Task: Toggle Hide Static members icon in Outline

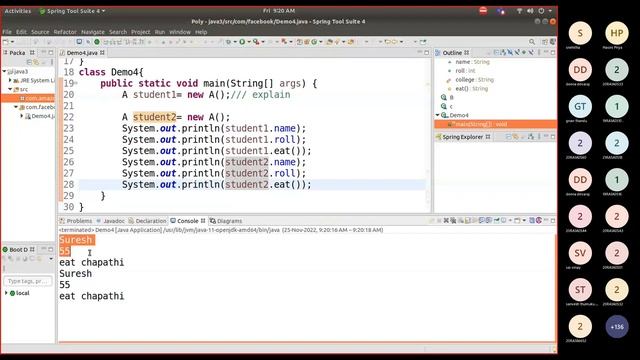Action: point(517,52)
